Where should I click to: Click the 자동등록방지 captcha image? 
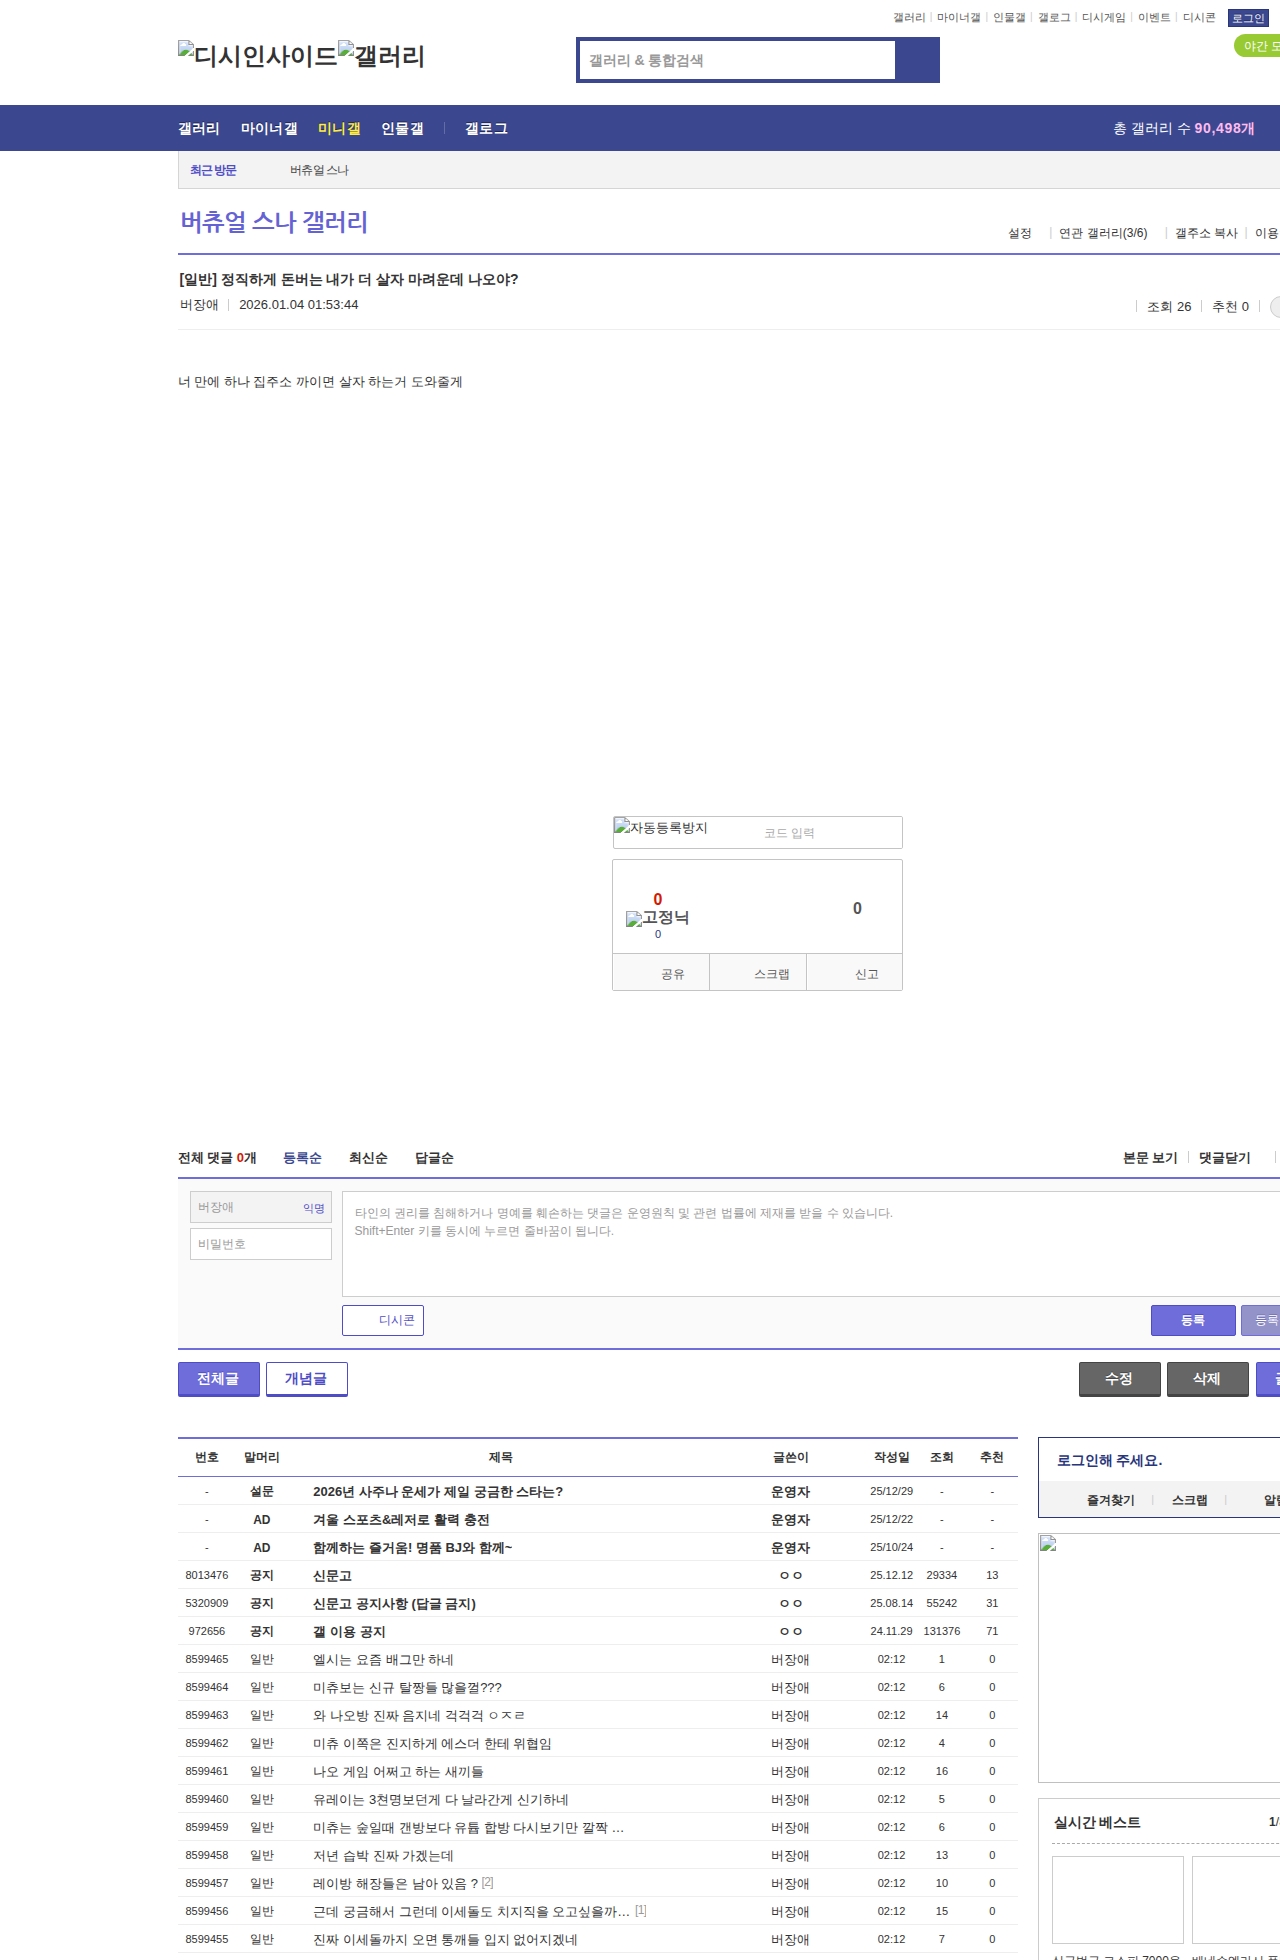coord(661,828)
